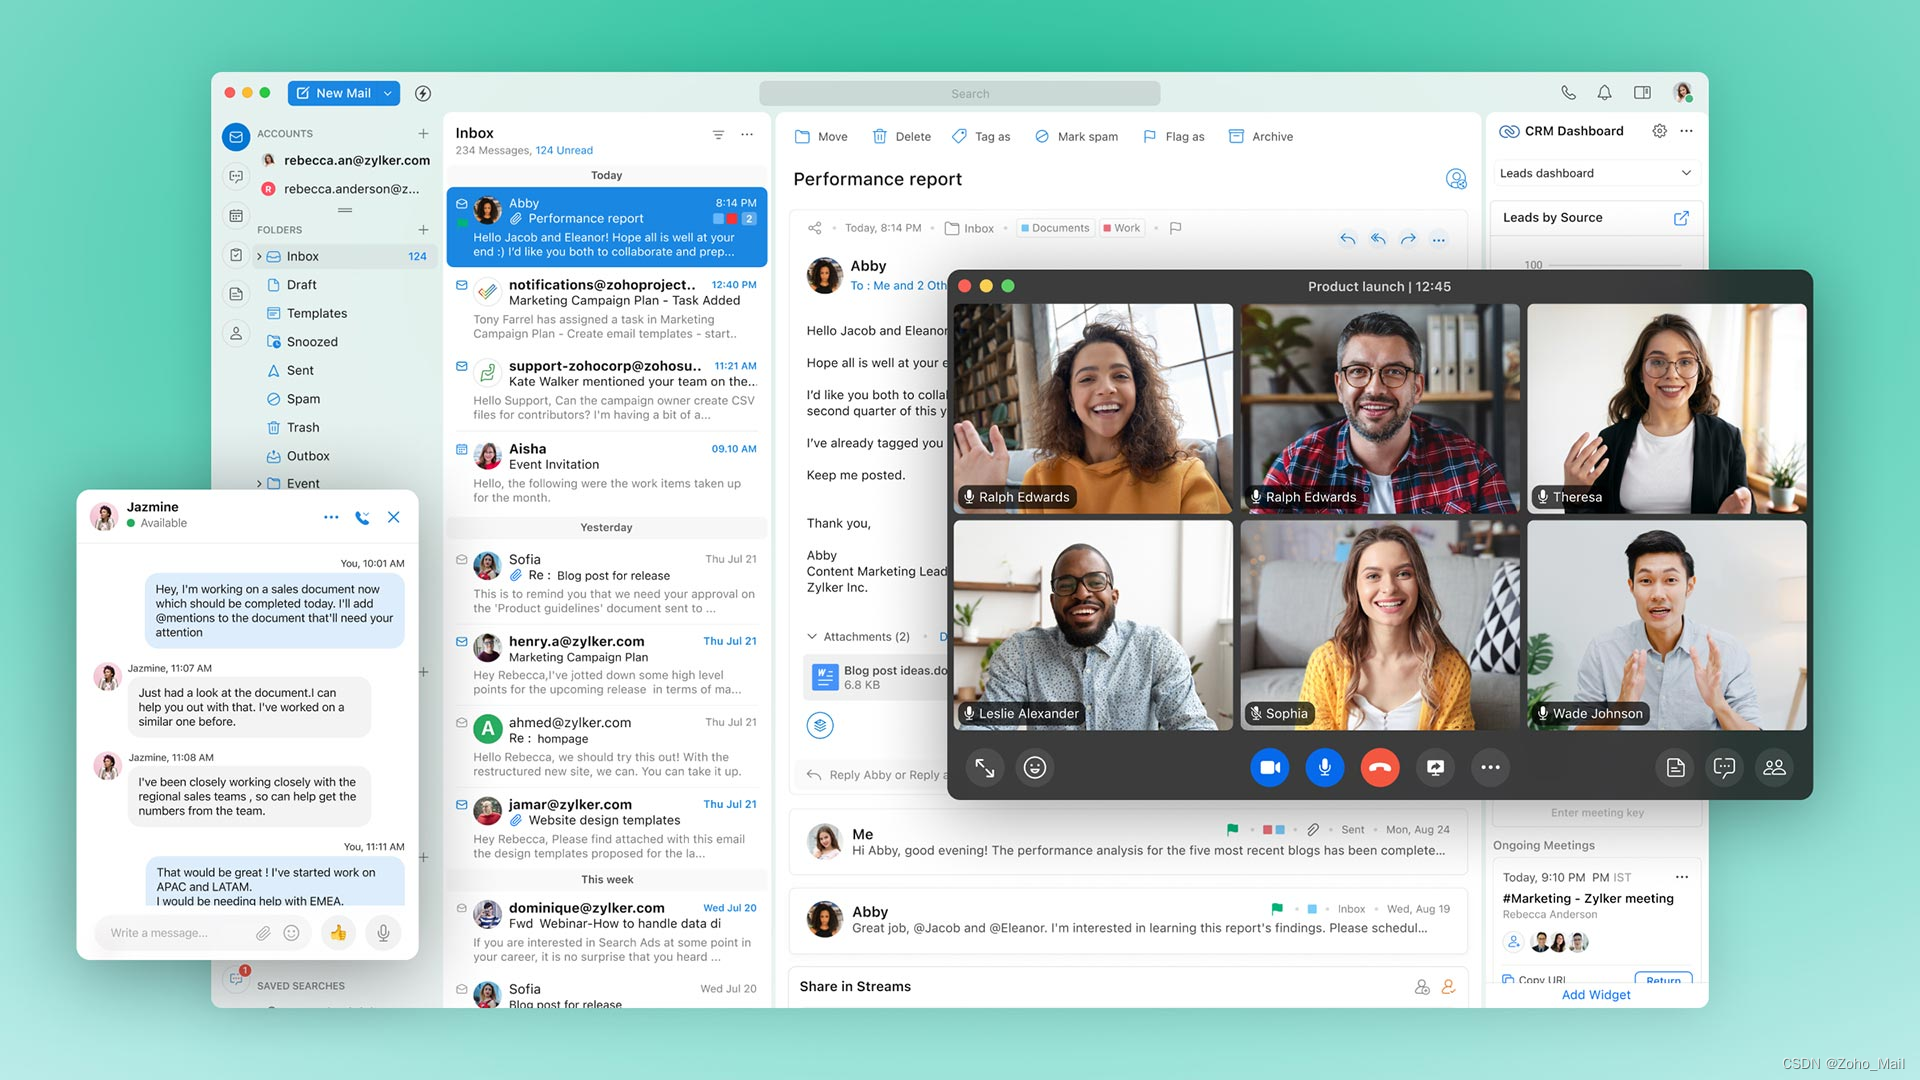Mute the microphone in the video call
Image resolution: width=1920 pixels, height=1080 pixels.
click(1324, 768)
